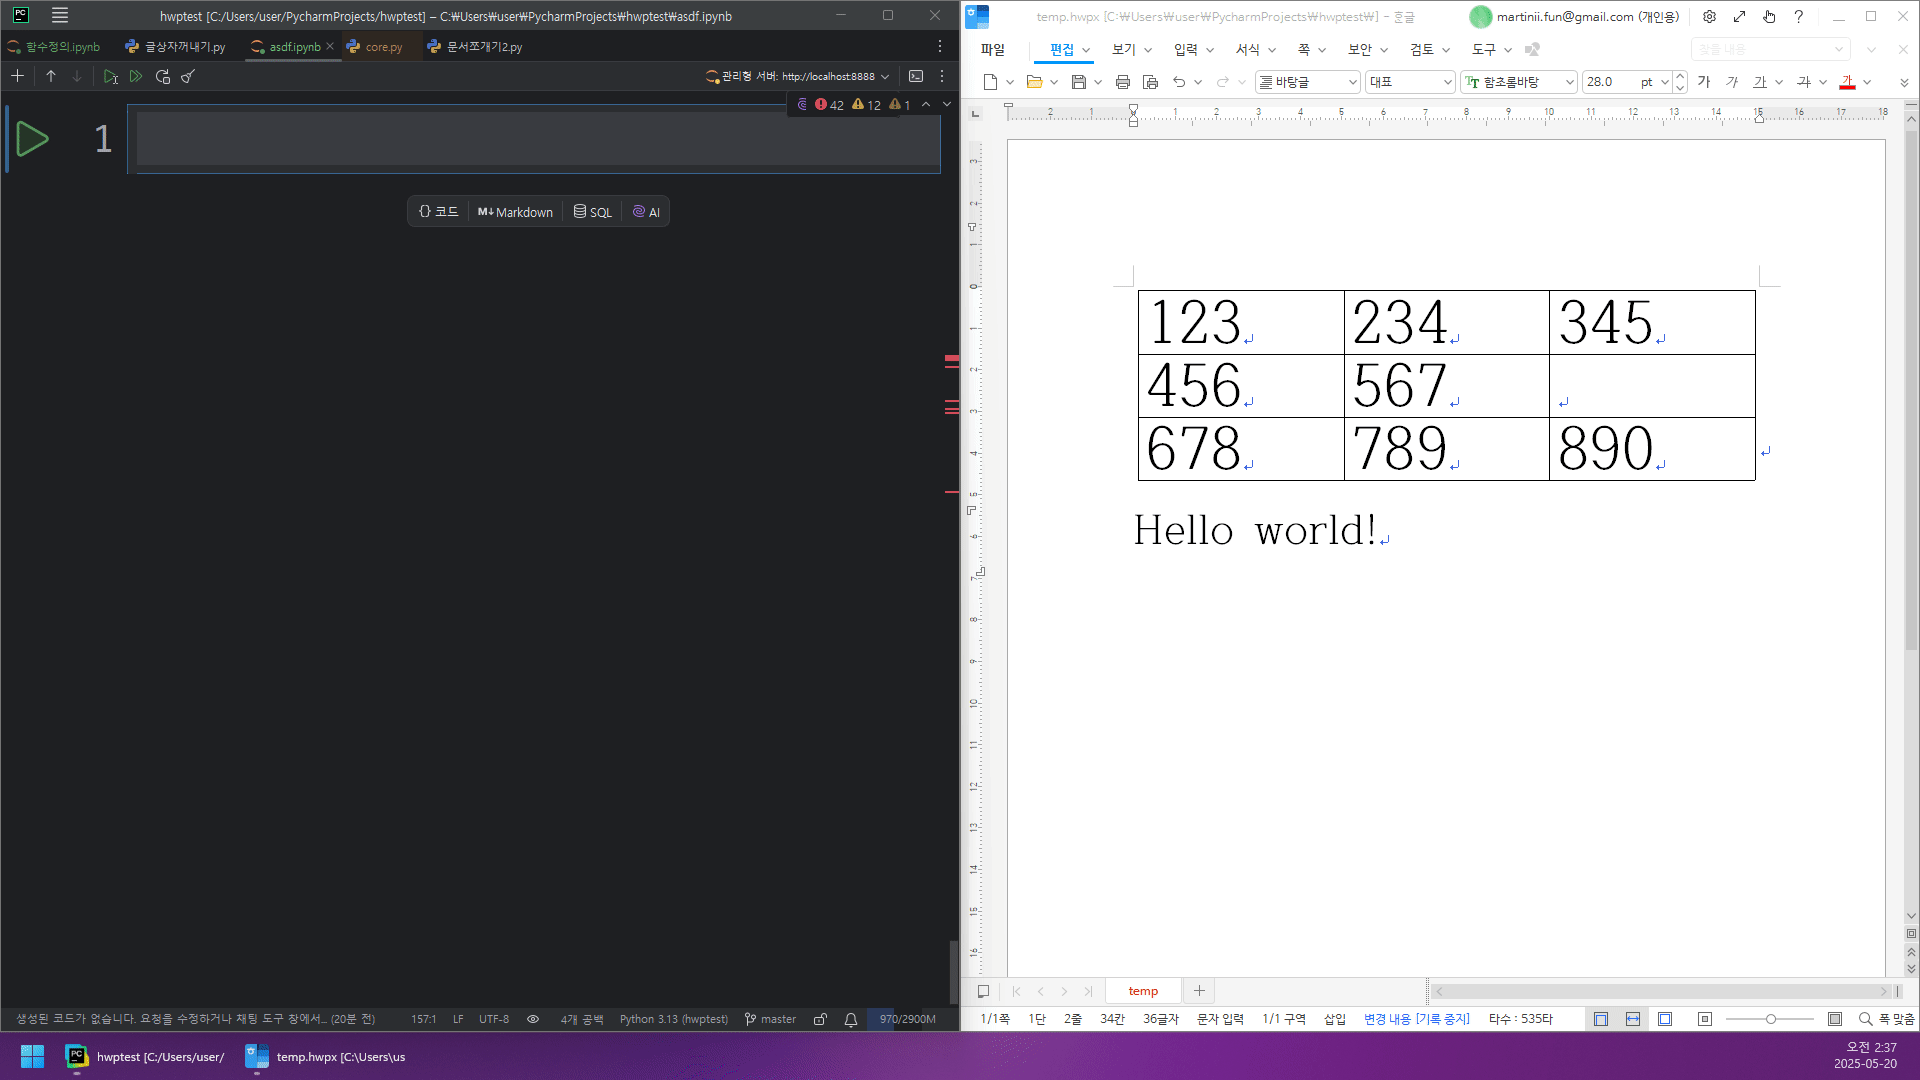
Task: Expand the managed server localhost:8888 dropdown
Action: (885, 76)
